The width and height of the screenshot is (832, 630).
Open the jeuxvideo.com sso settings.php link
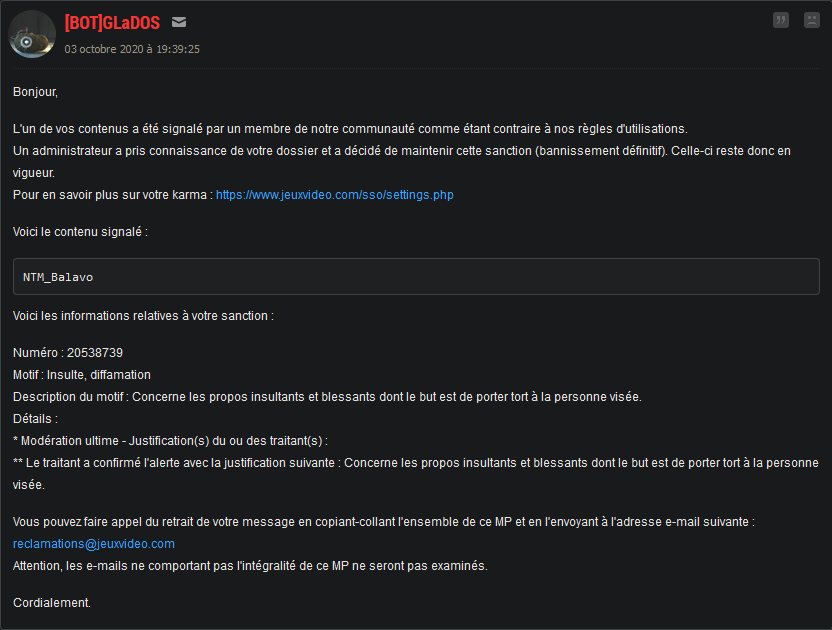(x=334, y=195)
